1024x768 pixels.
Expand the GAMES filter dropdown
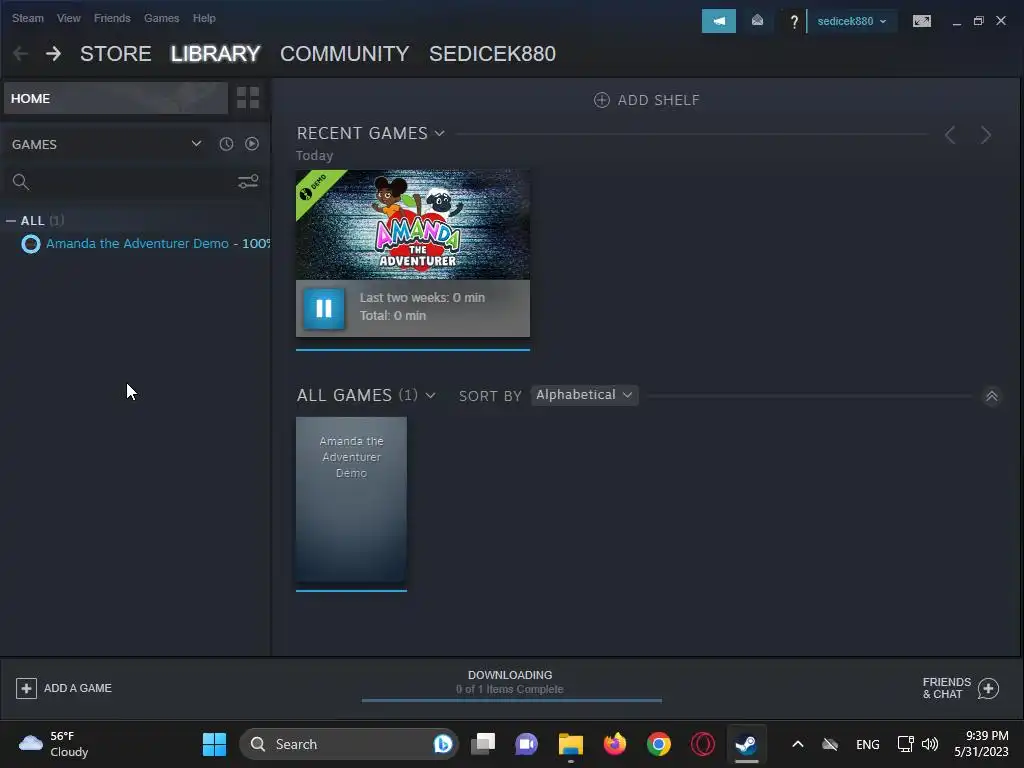(x=196, y=144)
